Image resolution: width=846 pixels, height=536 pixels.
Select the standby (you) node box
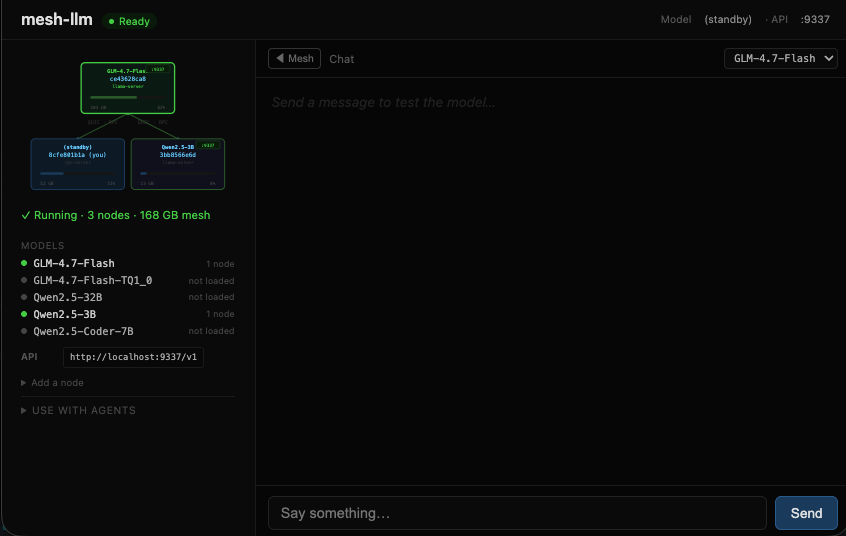point(77,163)
